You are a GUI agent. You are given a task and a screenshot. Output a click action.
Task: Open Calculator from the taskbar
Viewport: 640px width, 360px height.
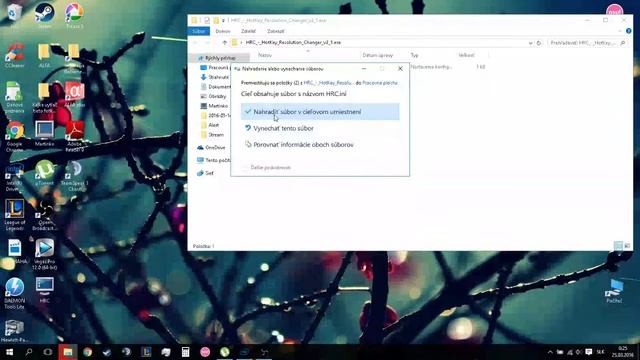(x=185, y=352)
